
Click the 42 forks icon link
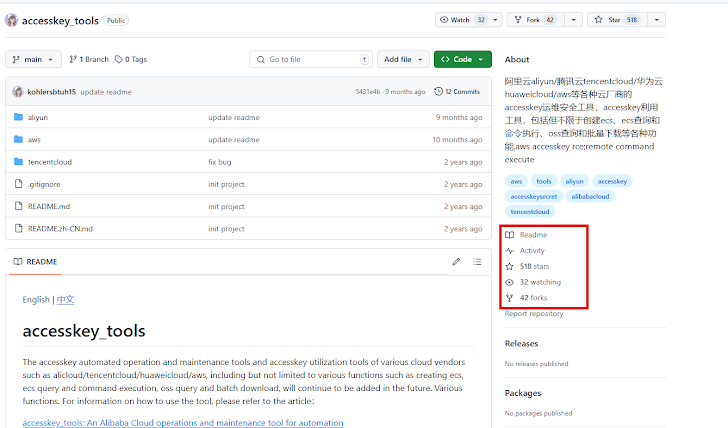coord(510,298)
